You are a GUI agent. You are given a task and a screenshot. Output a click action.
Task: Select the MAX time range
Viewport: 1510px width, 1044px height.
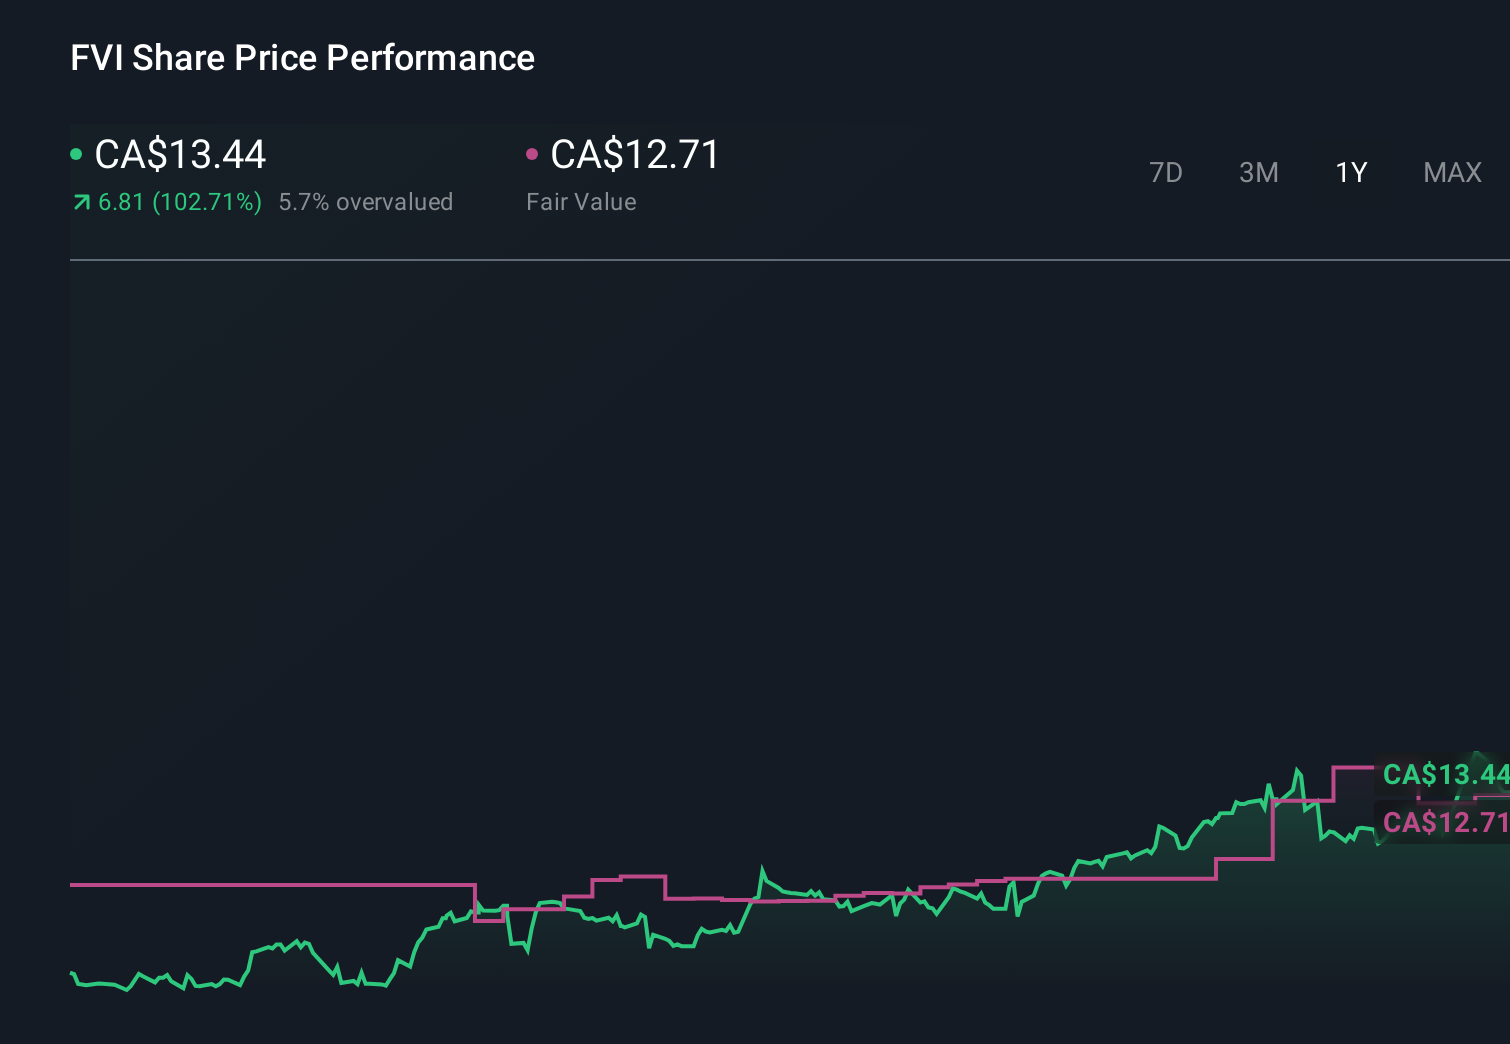(x=1451, y=172)
